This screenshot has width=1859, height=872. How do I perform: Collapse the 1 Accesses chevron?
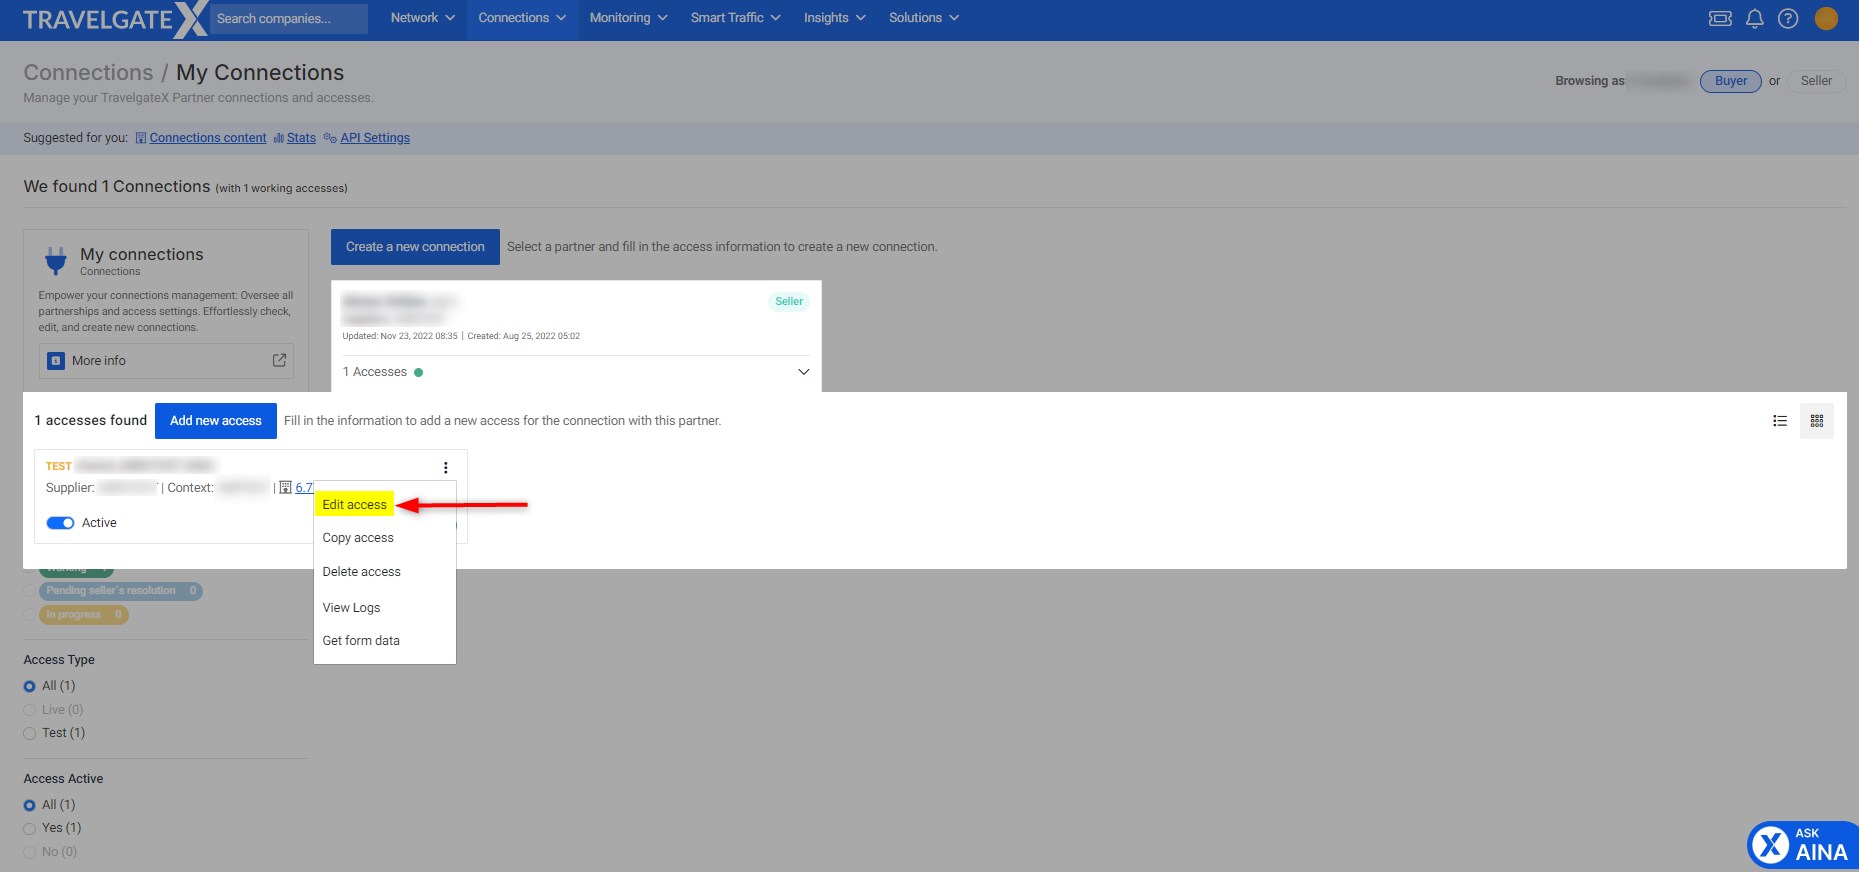click(803, 372)
